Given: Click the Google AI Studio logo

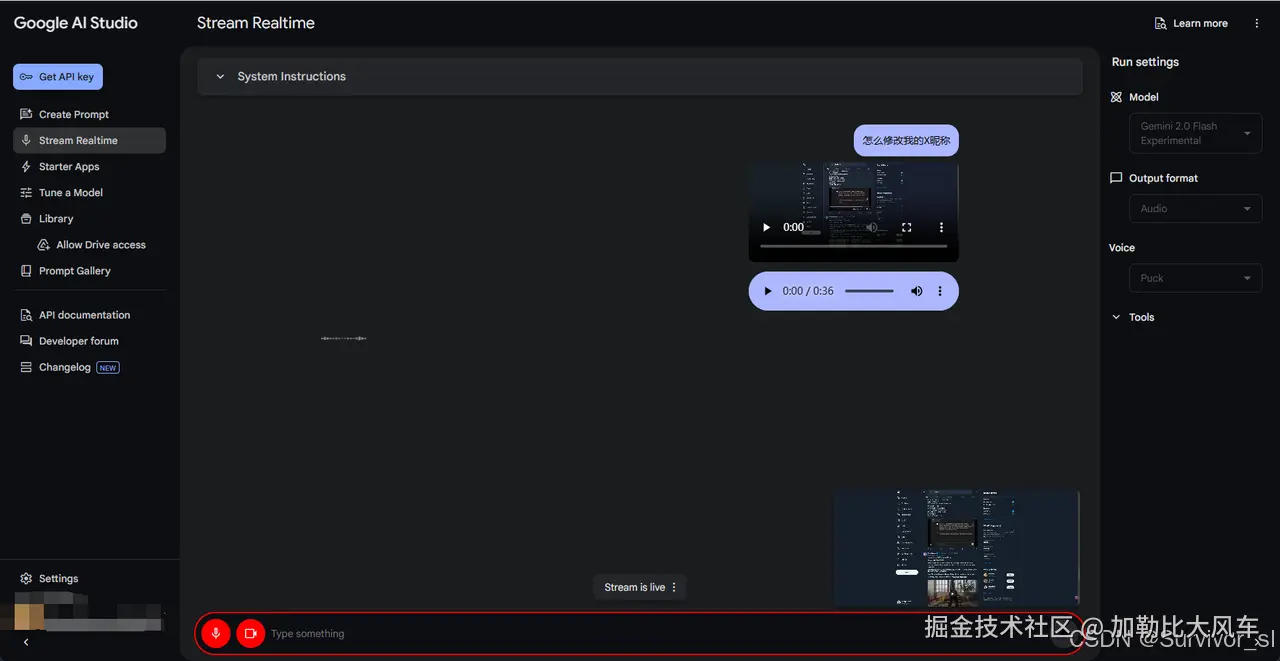Looking at the screenshot, I should [x=76, y=23].
